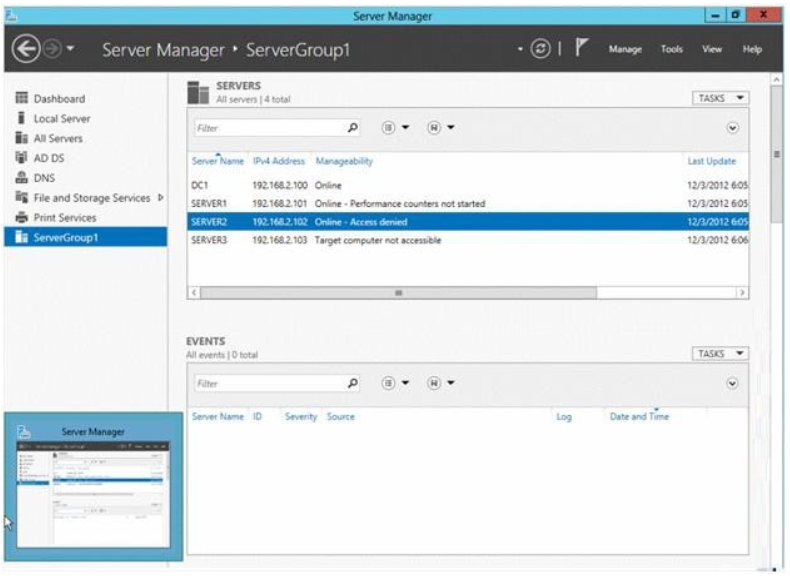The width and height of the screenshot is (790, 579).
Task: Click the forward navigation arrow button
Action: click(52, 49)
